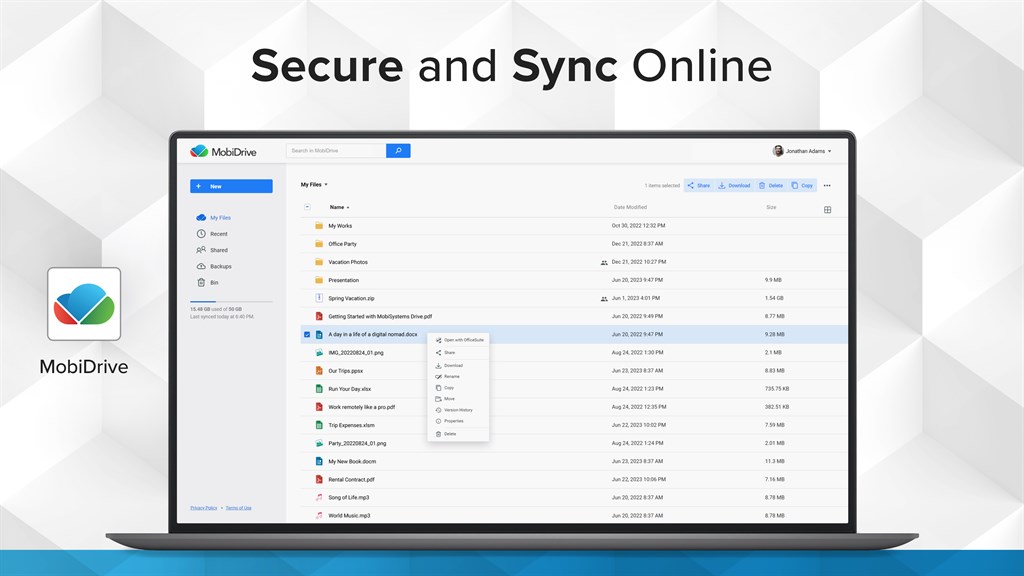This screenshot has height=576, width=1024.
Task: Select My New Book.docm file name
Action: click(352, 461)
